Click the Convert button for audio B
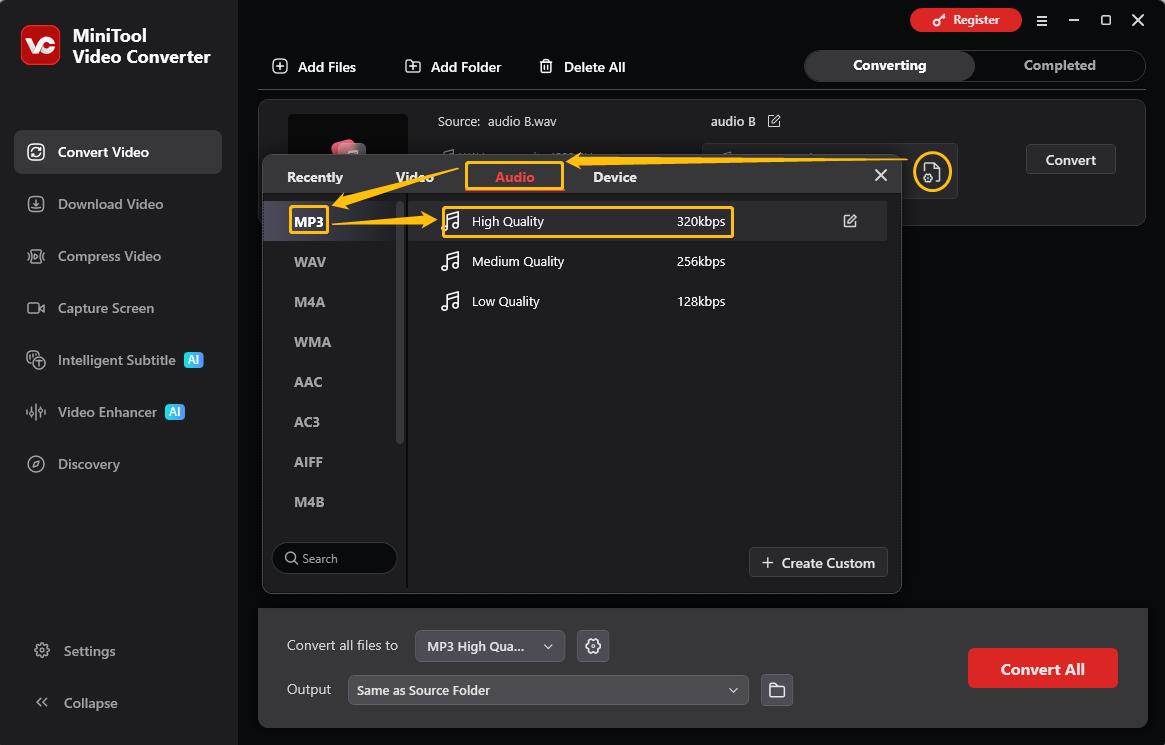The image size is (1165, 745). coord(1070,160)
